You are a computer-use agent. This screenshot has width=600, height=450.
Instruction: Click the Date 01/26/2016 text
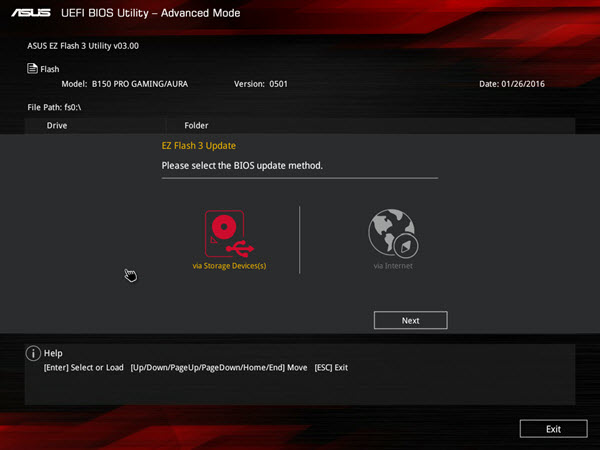[512, 84]
